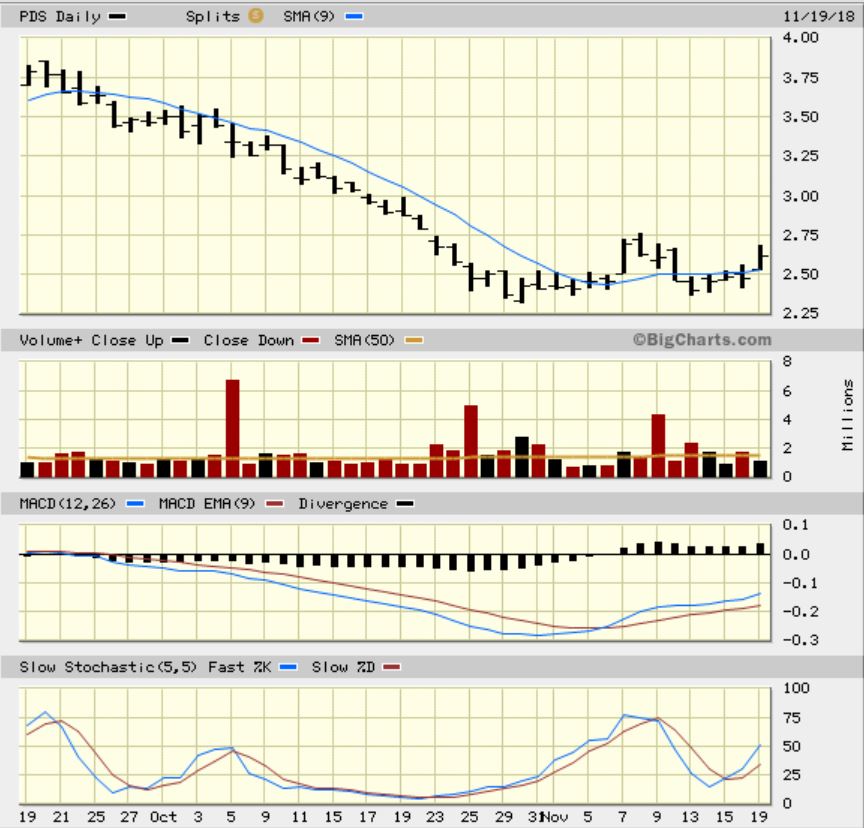
Task: Select the PDS Daily label
Action: tap(60, 17)
